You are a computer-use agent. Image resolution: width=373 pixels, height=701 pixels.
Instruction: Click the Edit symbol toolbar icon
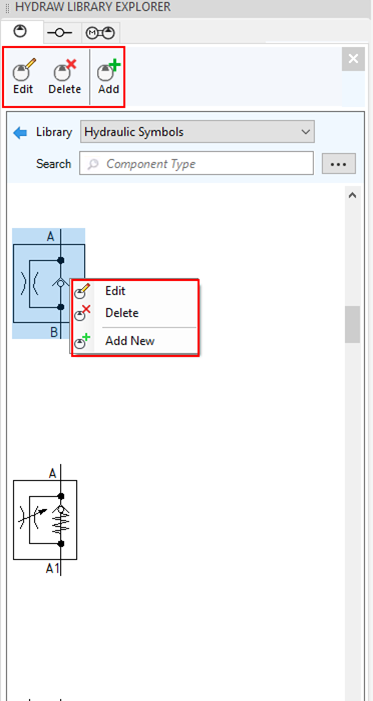pyautogui.click(x=23, y=76)
